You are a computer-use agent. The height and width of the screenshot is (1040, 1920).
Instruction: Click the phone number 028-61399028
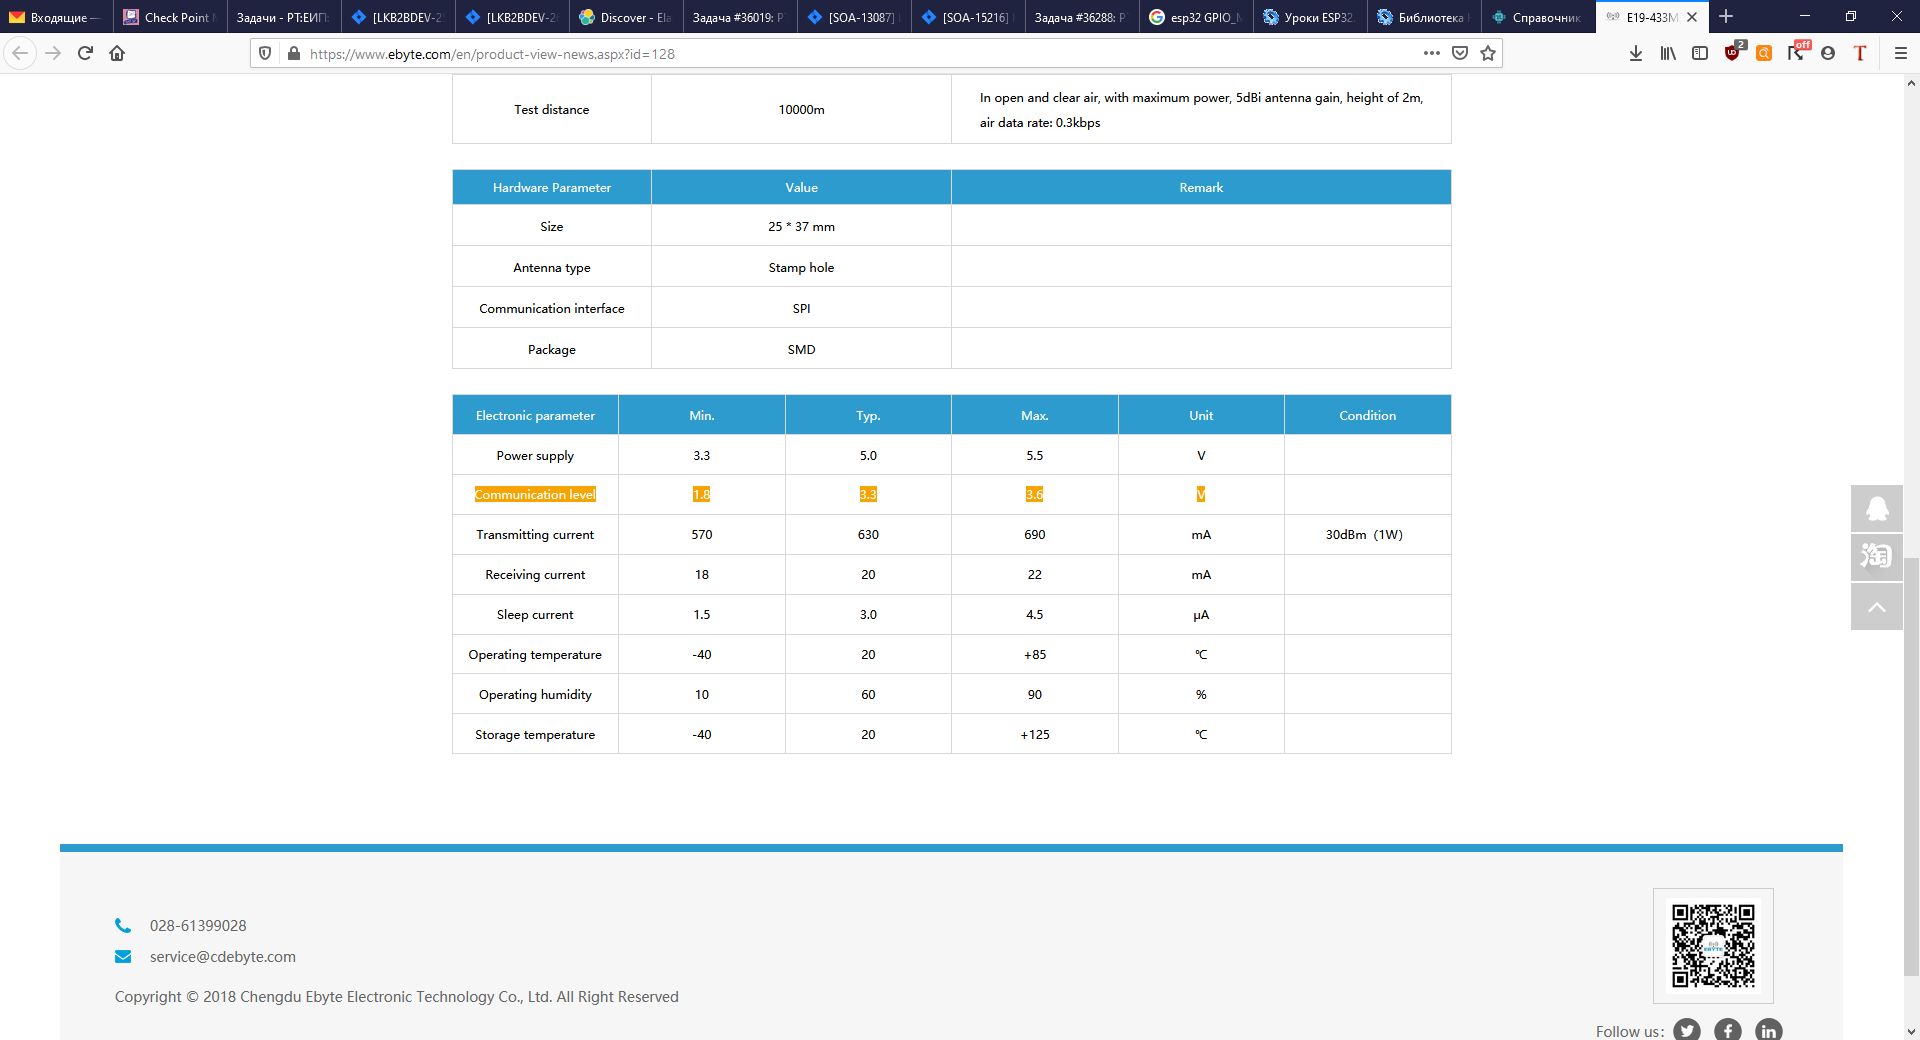pyautogui.click(x=198, y=926)
